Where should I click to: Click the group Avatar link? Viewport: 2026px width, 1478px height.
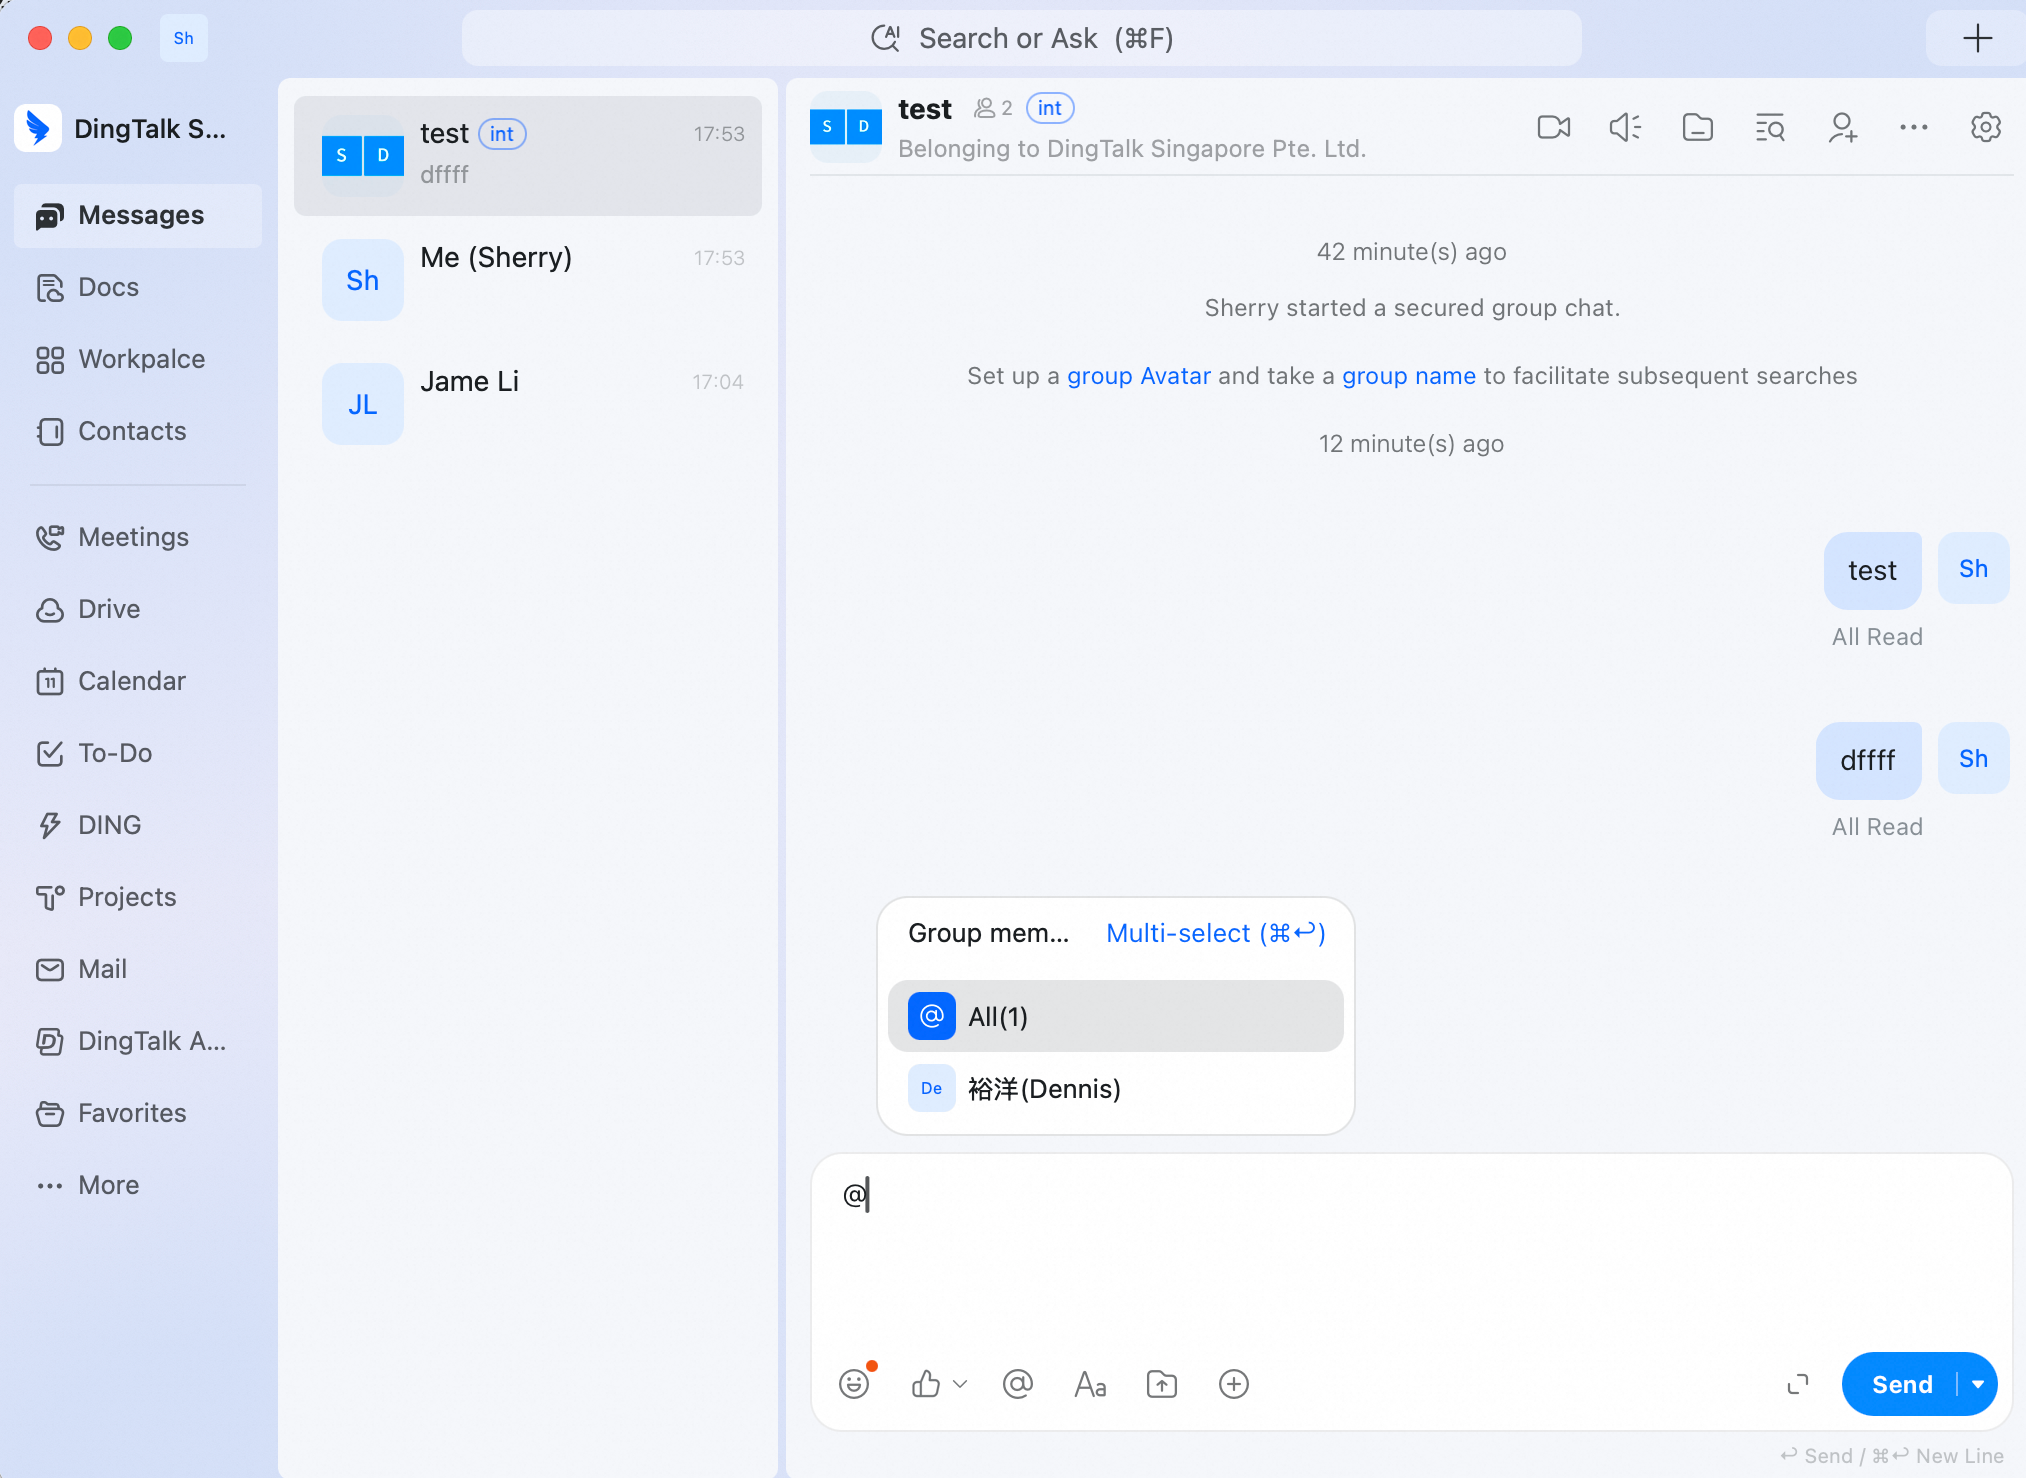tap(1139, 376)
